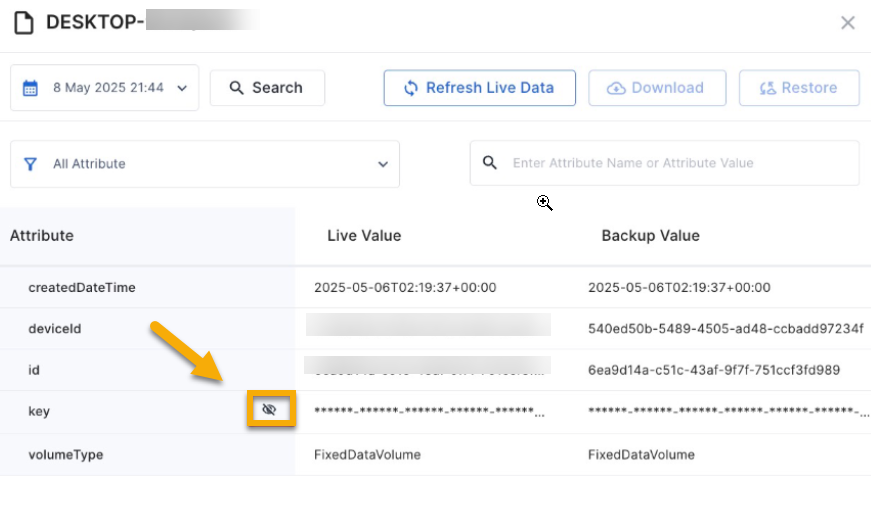This screenshot has width=871, height=517.
Task: Click the Search button
Action: (x=267, y=88)
